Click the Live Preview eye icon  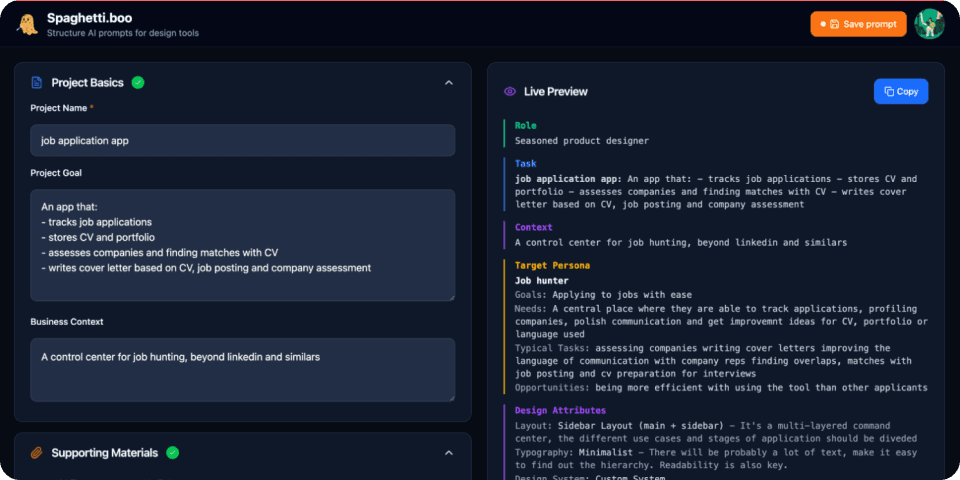coord(509,92)
